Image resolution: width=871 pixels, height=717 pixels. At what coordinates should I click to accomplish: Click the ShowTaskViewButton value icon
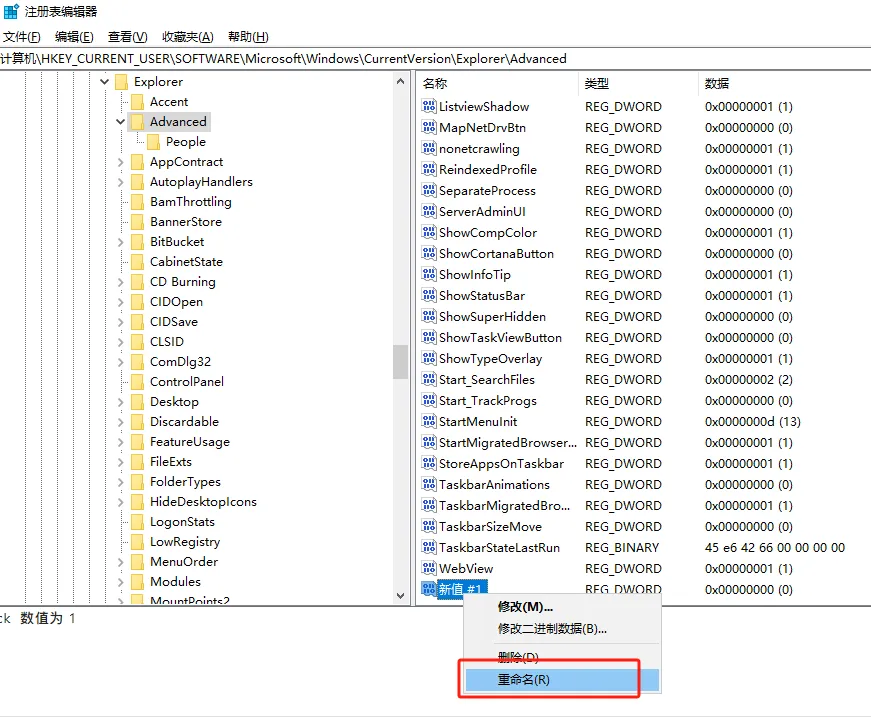(429, 337)
